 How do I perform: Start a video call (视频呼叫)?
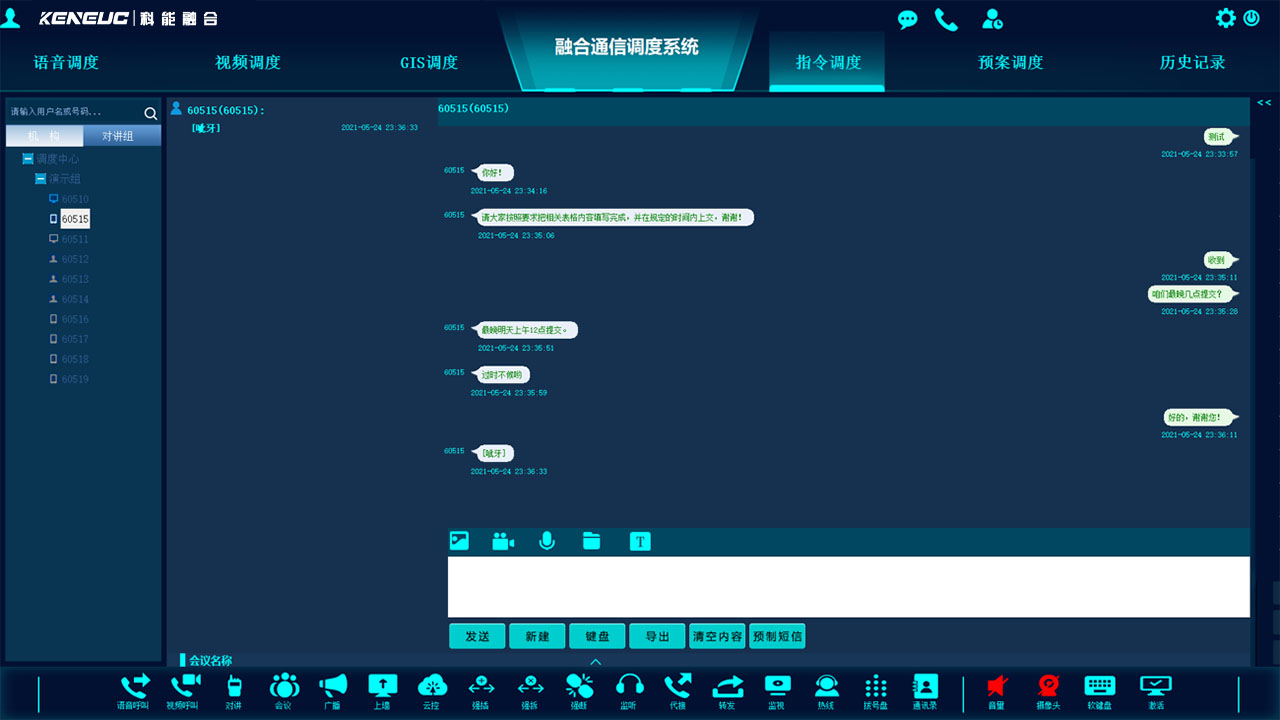click(x=184, y=690)
